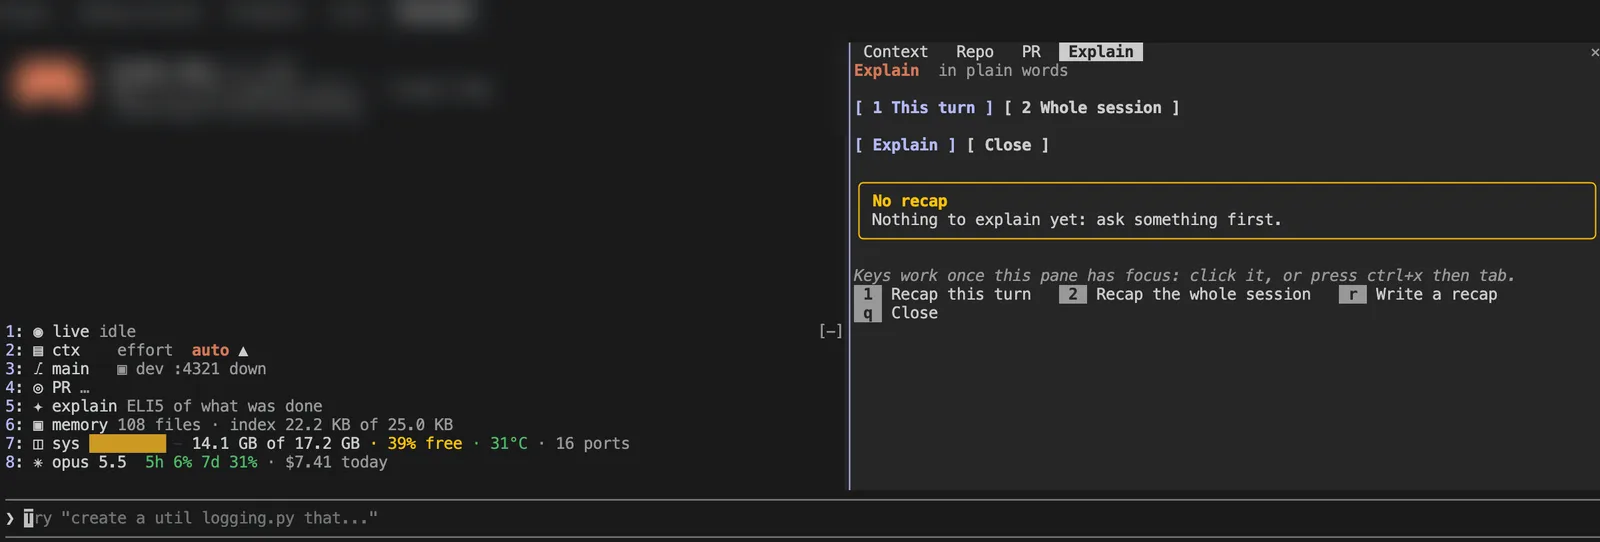Click 'memory 108 files' text
1600x542 pixels.
(126, 425)
